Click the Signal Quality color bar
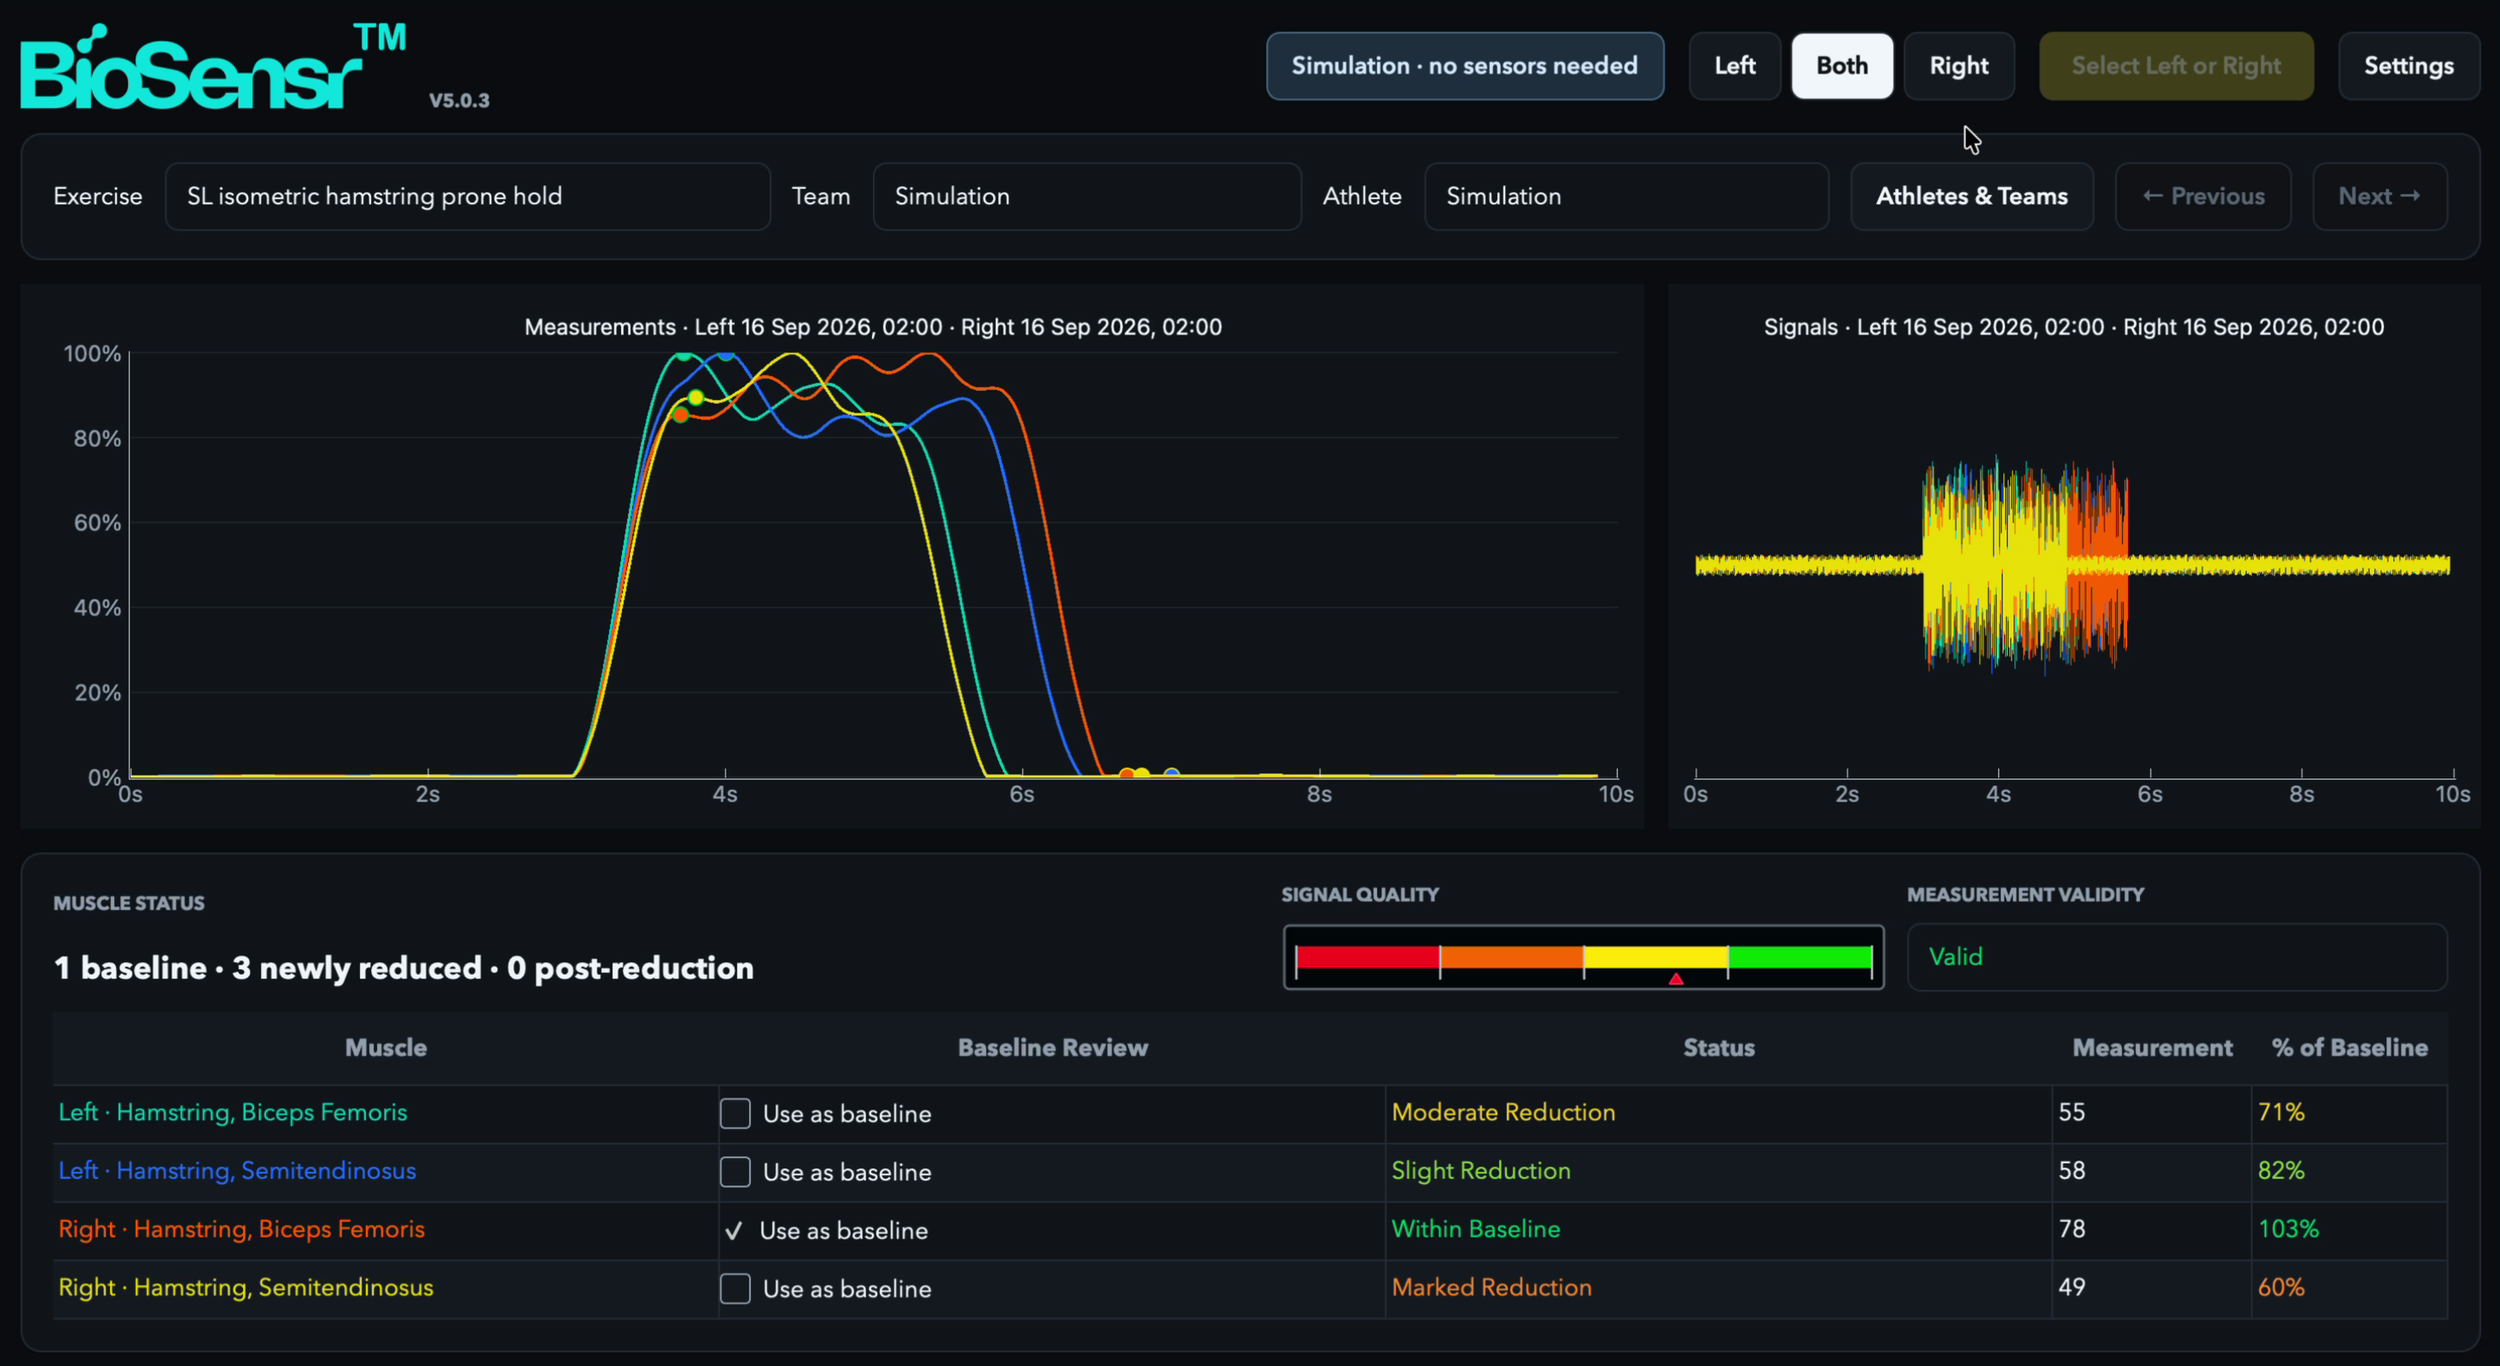 1583,957
